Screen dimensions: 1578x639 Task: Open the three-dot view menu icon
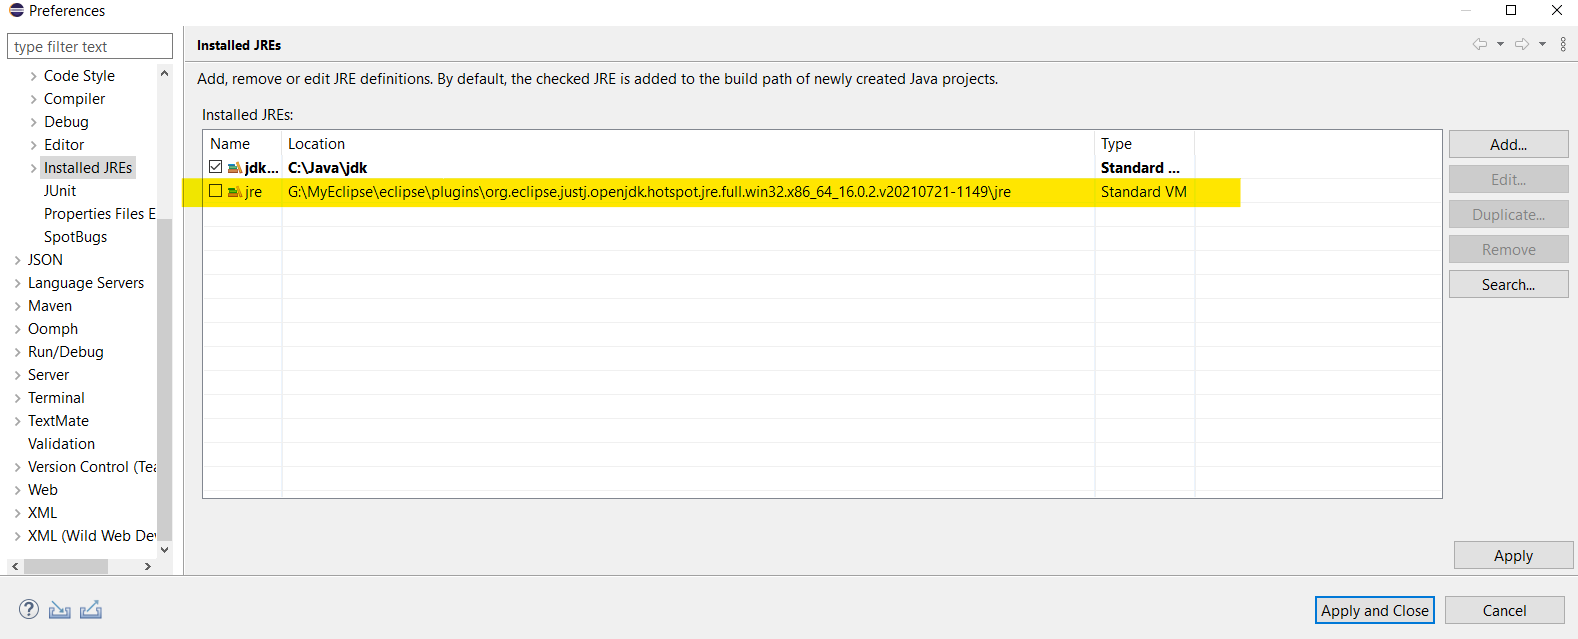(1563, 44)
